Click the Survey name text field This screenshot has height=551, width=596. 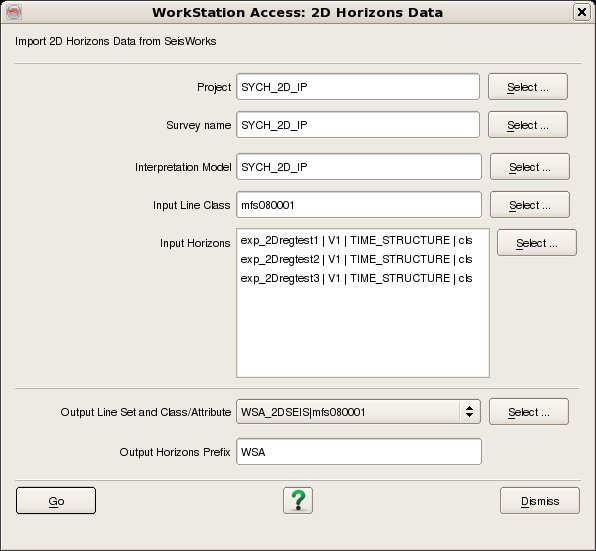coord(358,125)
